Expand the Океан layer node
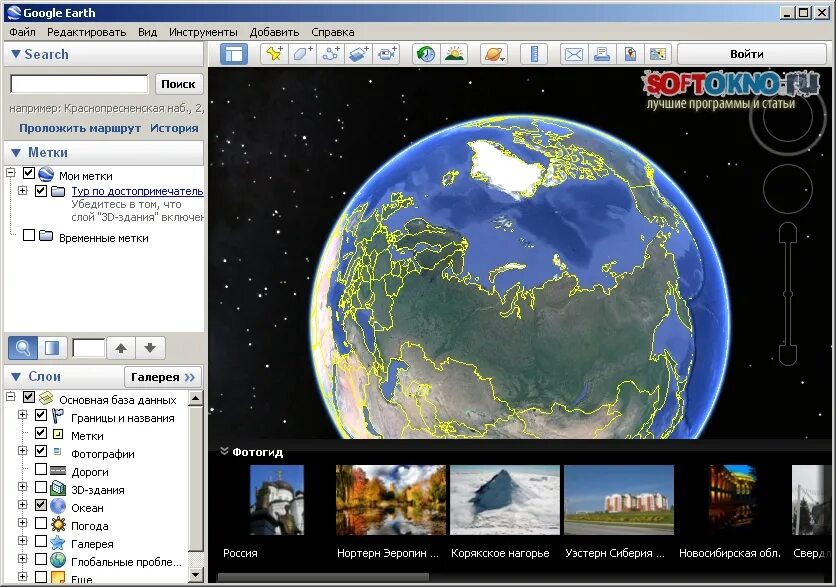The image size is (836, 587). tap(22, 504)
